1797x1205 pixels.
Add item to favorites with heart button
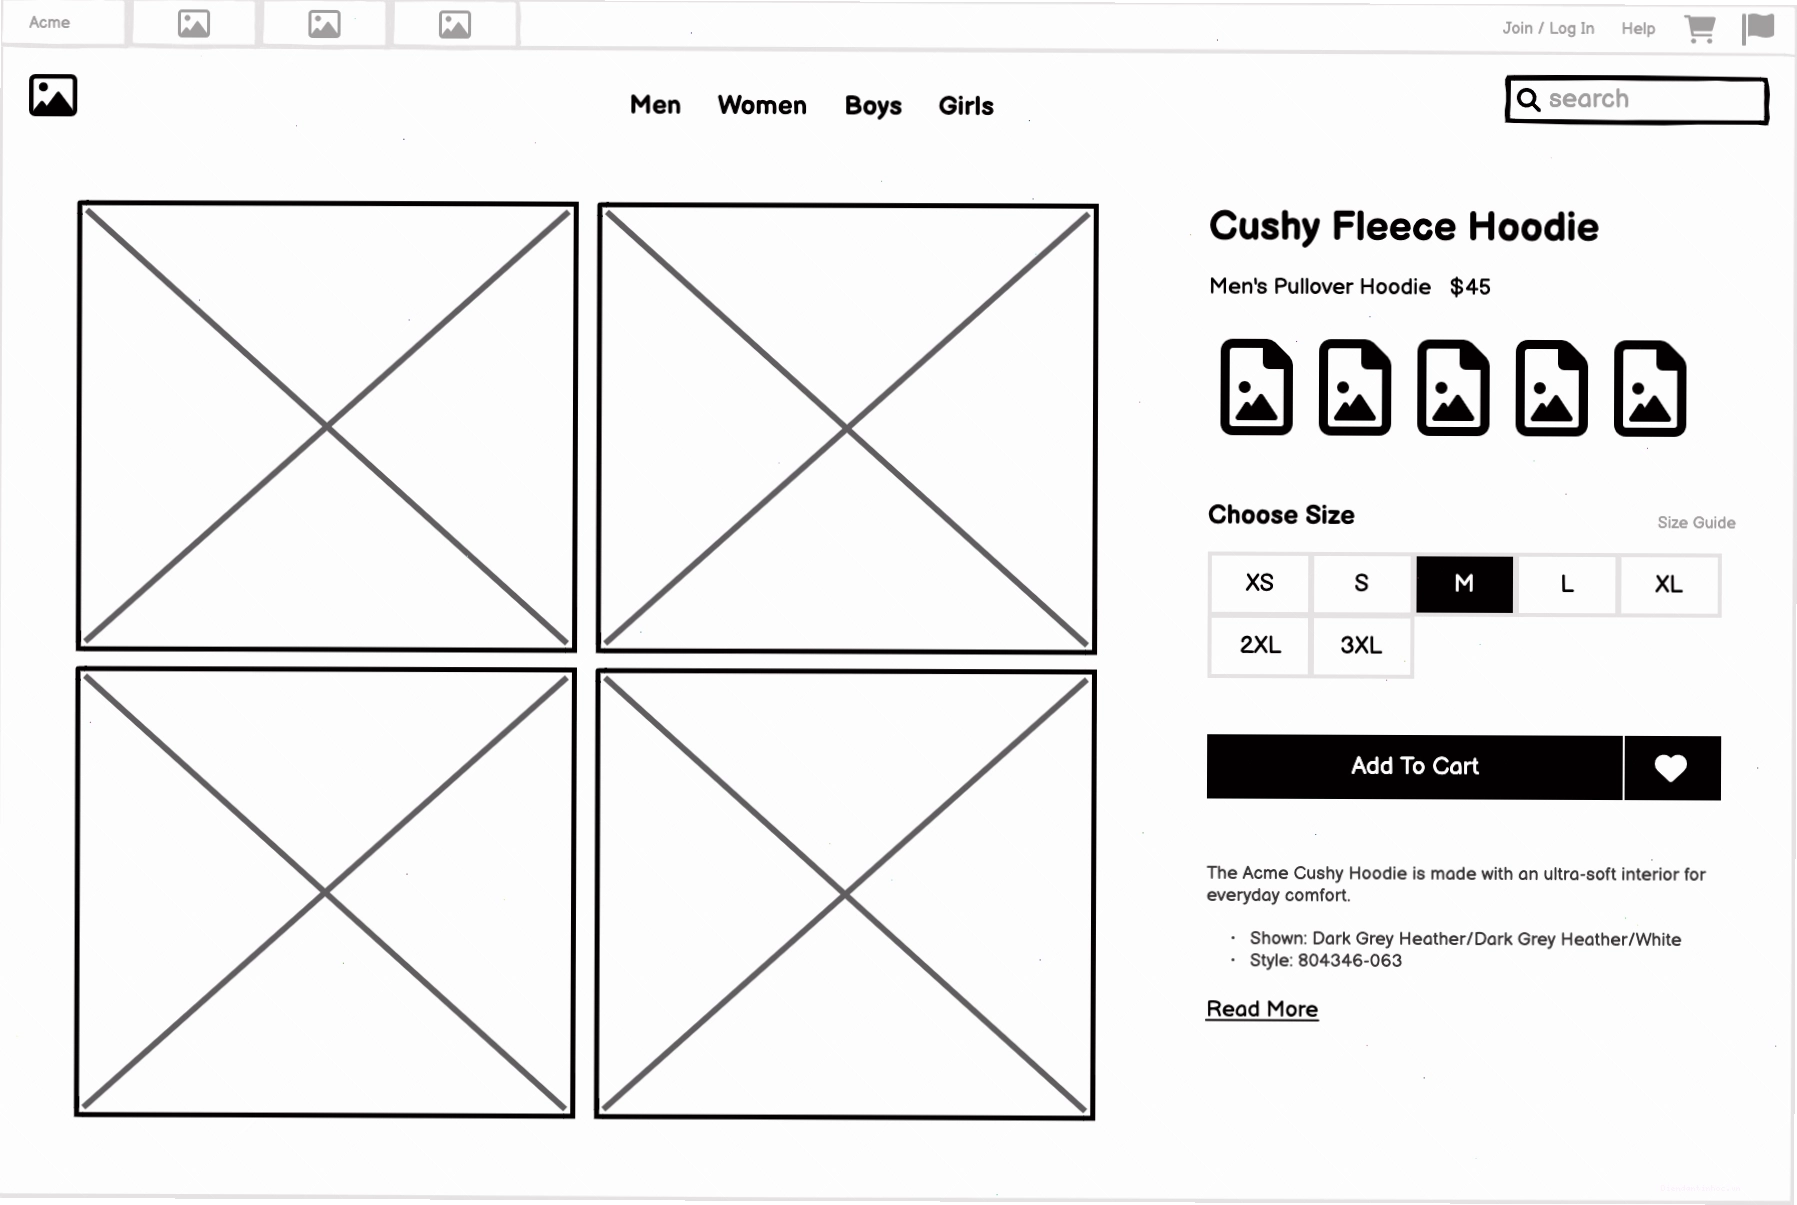click(x=1672, y=768)
